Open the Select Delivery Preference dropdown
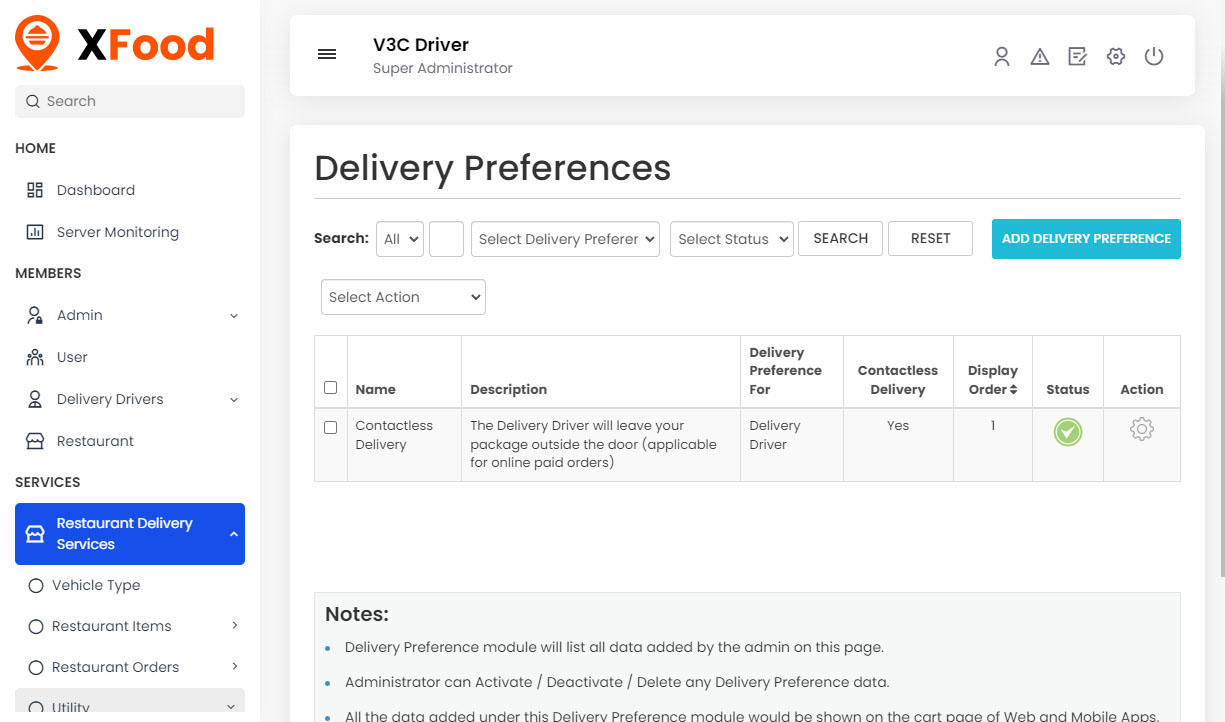1225x722 pixels. coord(565,239)
